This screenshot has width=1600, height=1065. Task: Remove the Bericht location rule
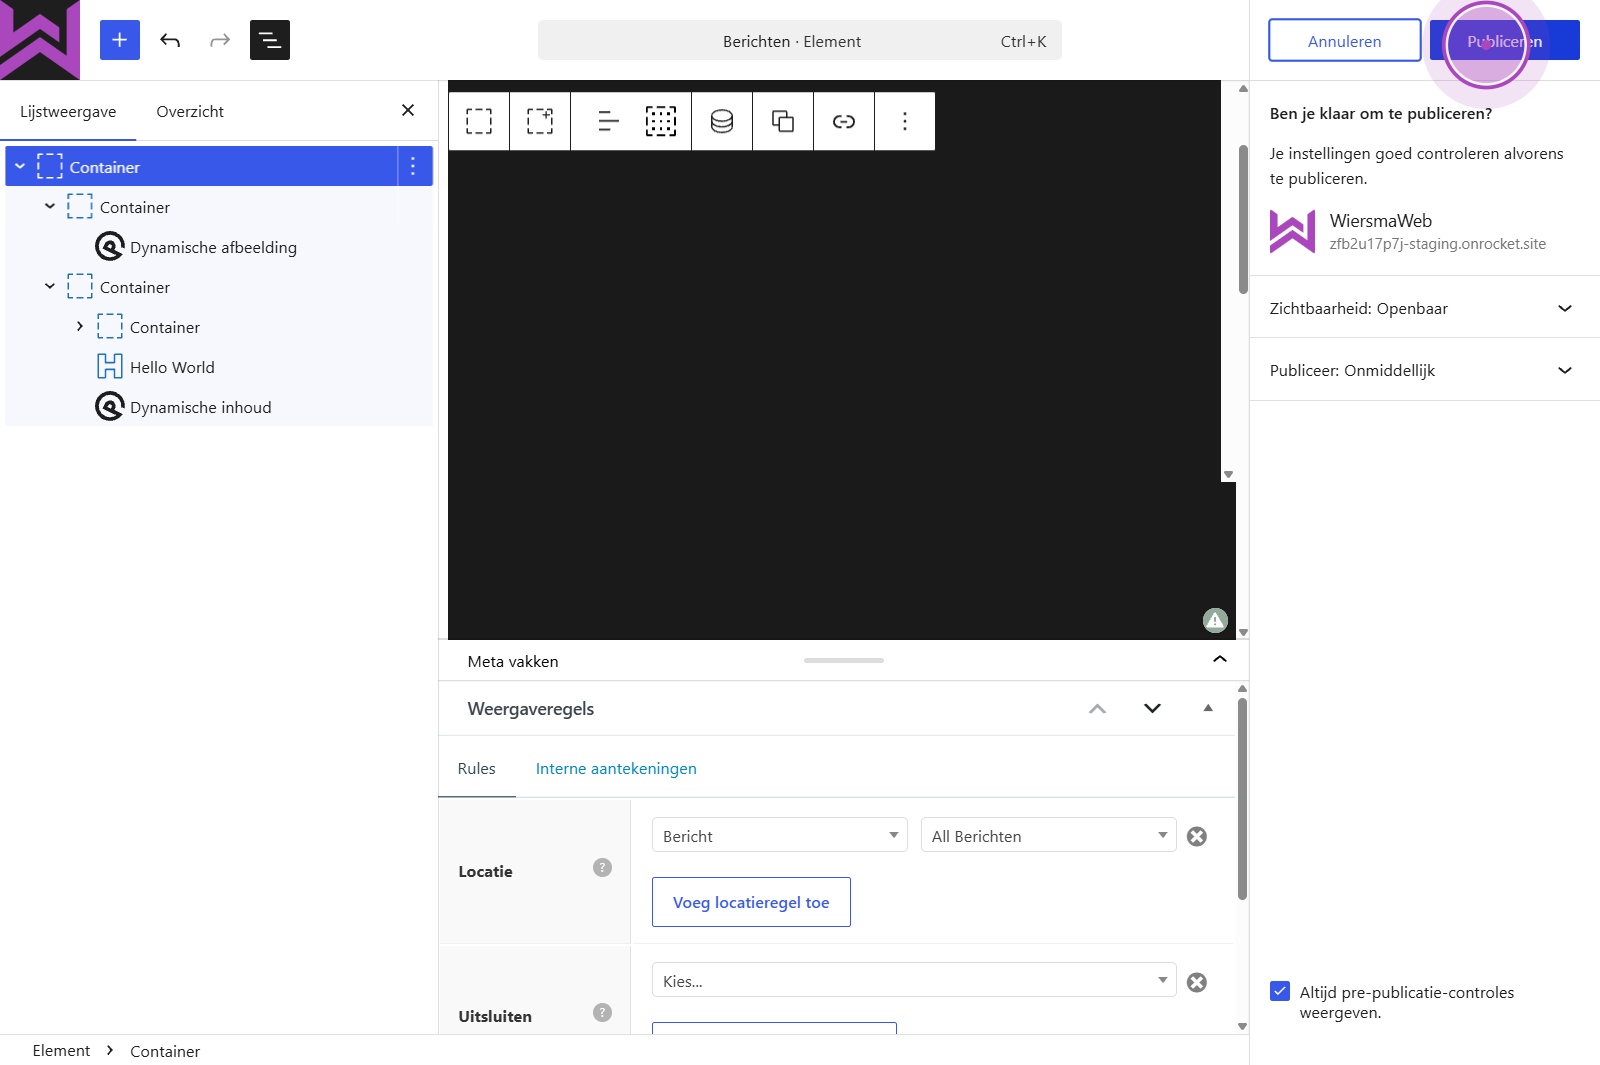[1197, 836]
